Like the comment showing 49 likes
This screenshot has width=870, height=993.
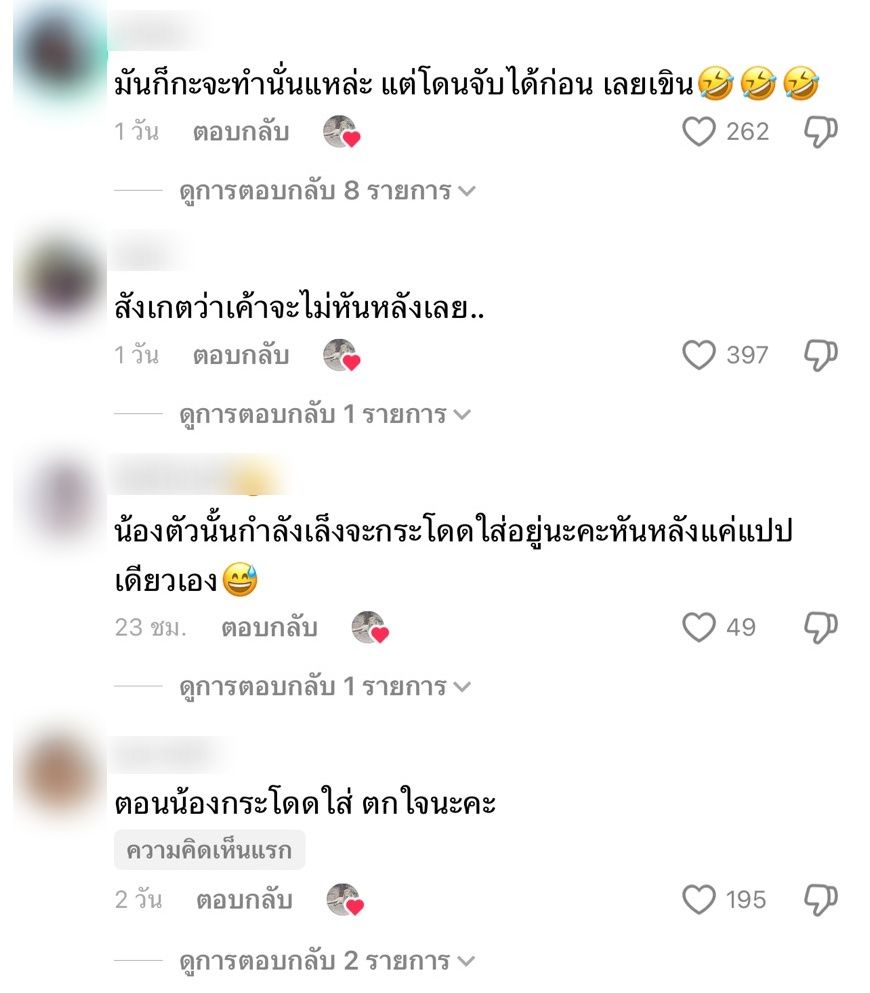tap(698, 628)
